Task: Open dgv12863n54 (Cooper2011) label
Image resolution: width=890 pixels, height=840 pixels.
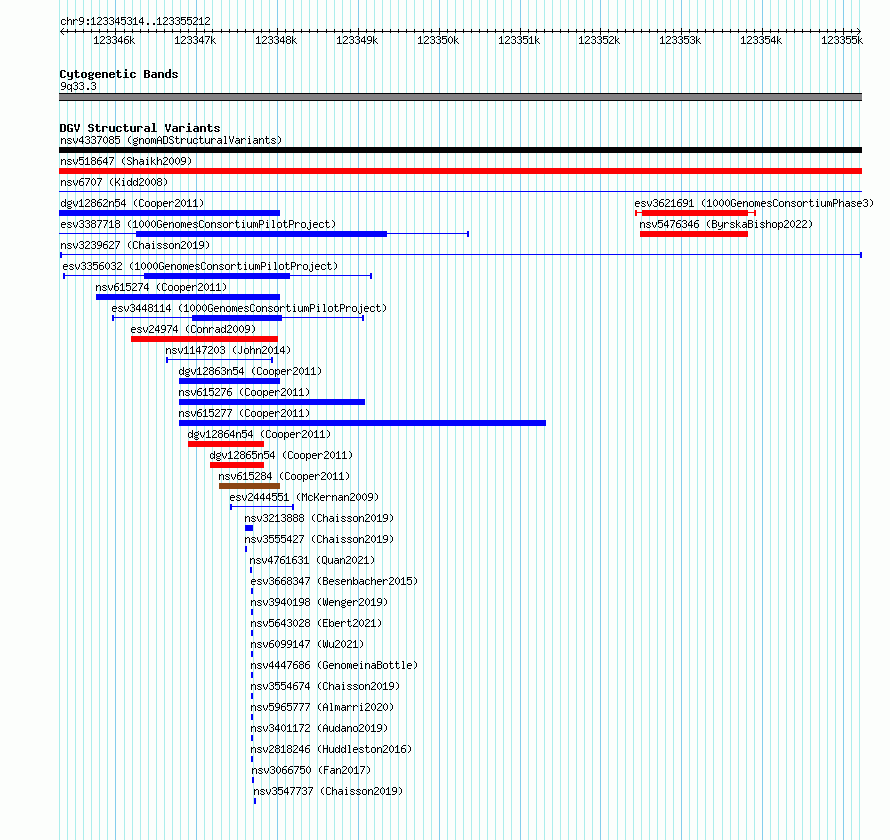Action: tap(250, 371)
